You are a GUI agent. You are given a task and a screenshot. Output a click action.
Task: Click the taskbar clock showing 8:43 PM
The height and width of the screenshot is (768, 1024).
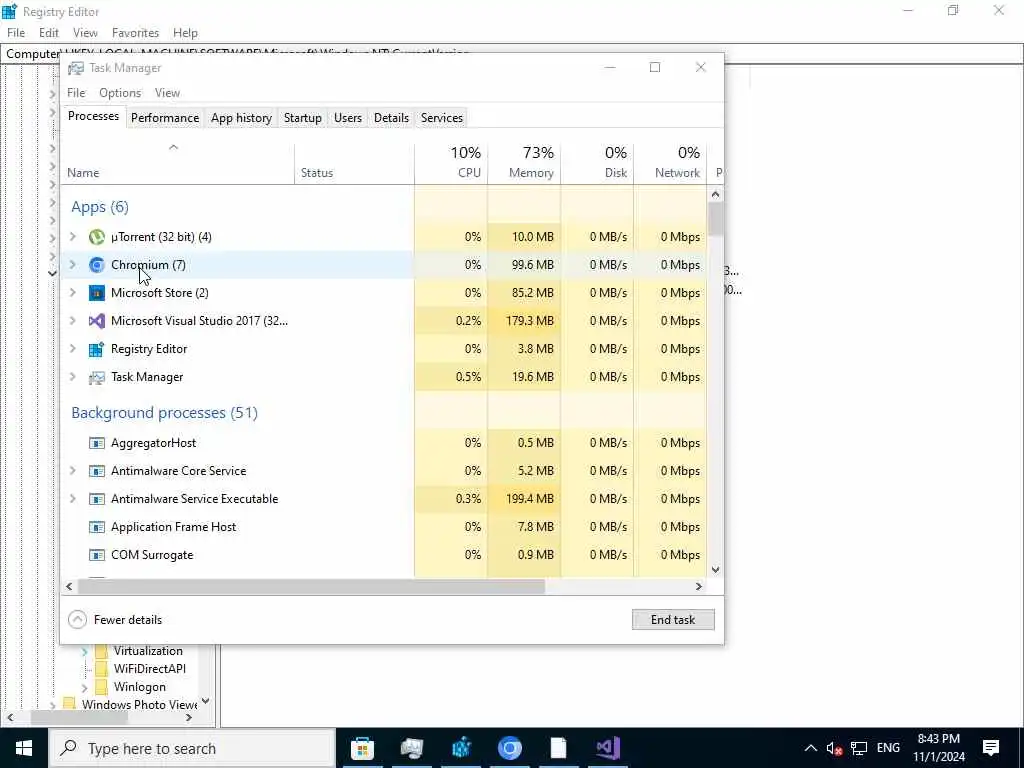coord(938,748)
